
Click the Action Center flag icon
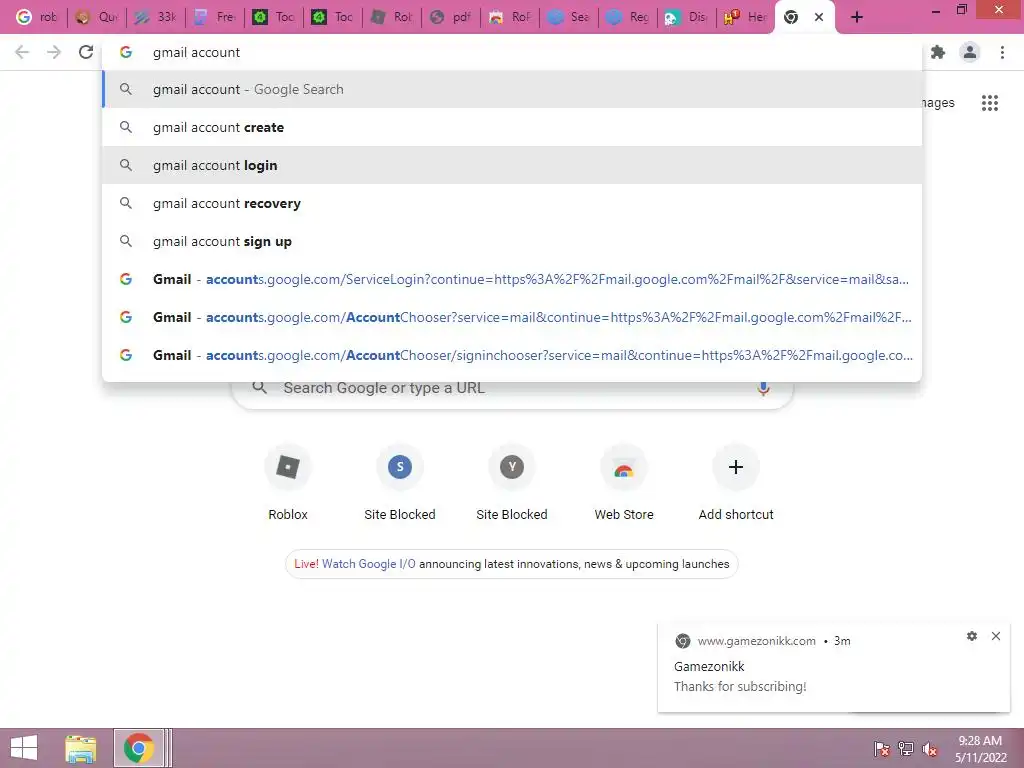click(882, 749)
